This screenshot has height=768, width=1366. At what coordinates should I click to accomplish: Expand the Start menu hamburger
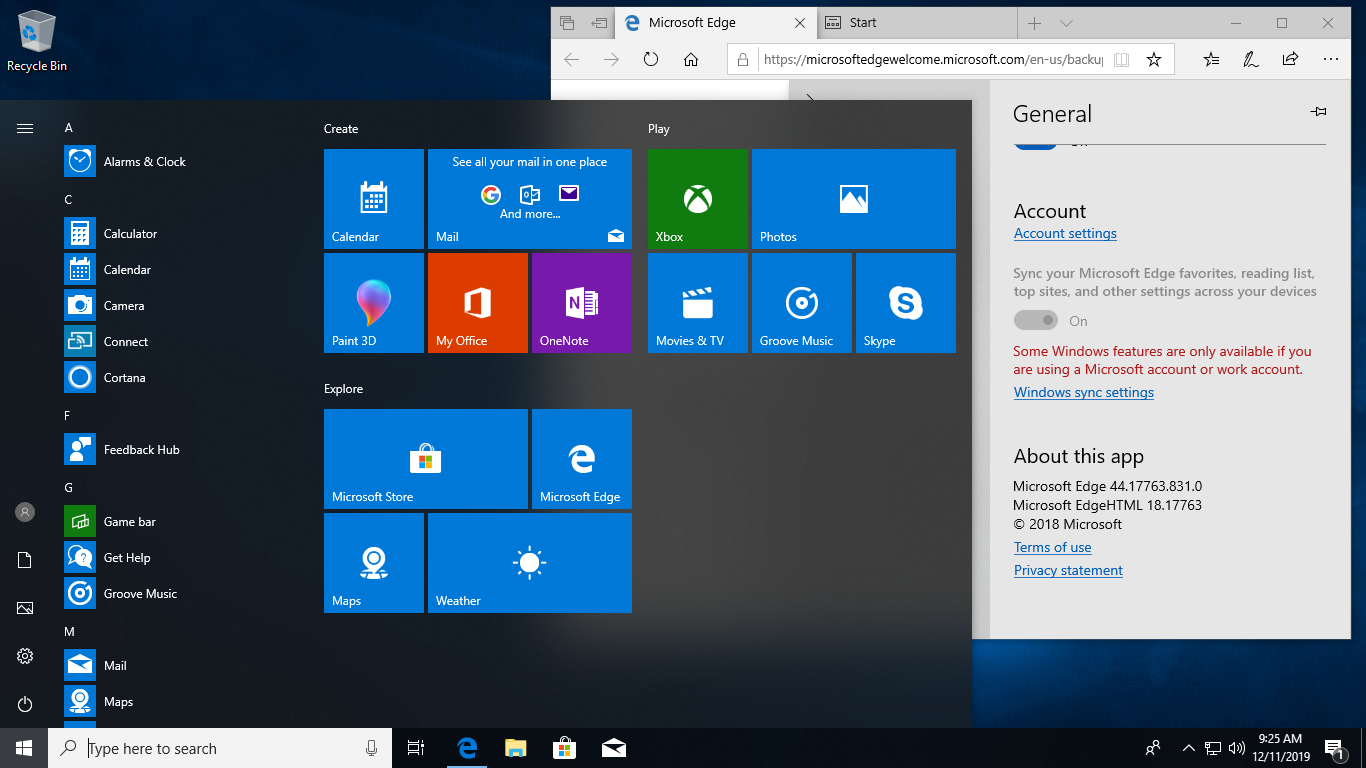(25, 128)
